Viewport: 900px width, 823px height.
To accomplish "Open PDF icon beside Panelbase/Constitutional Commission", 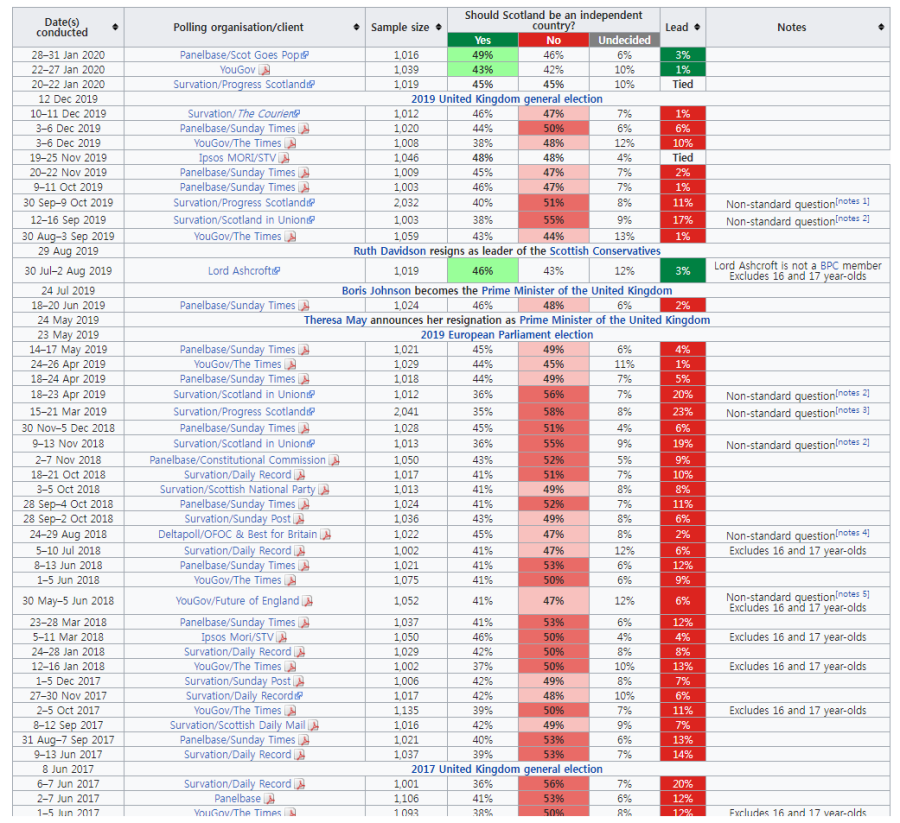I will coord(335,461).
